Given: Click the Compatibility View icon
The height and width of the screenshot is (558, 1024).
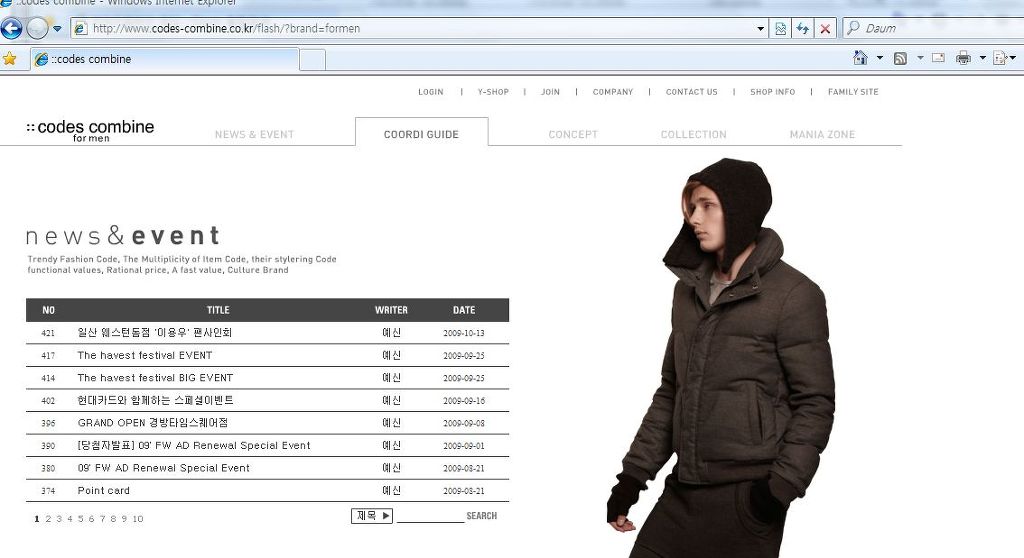Looking at the screenshot, I should point(780,29).
